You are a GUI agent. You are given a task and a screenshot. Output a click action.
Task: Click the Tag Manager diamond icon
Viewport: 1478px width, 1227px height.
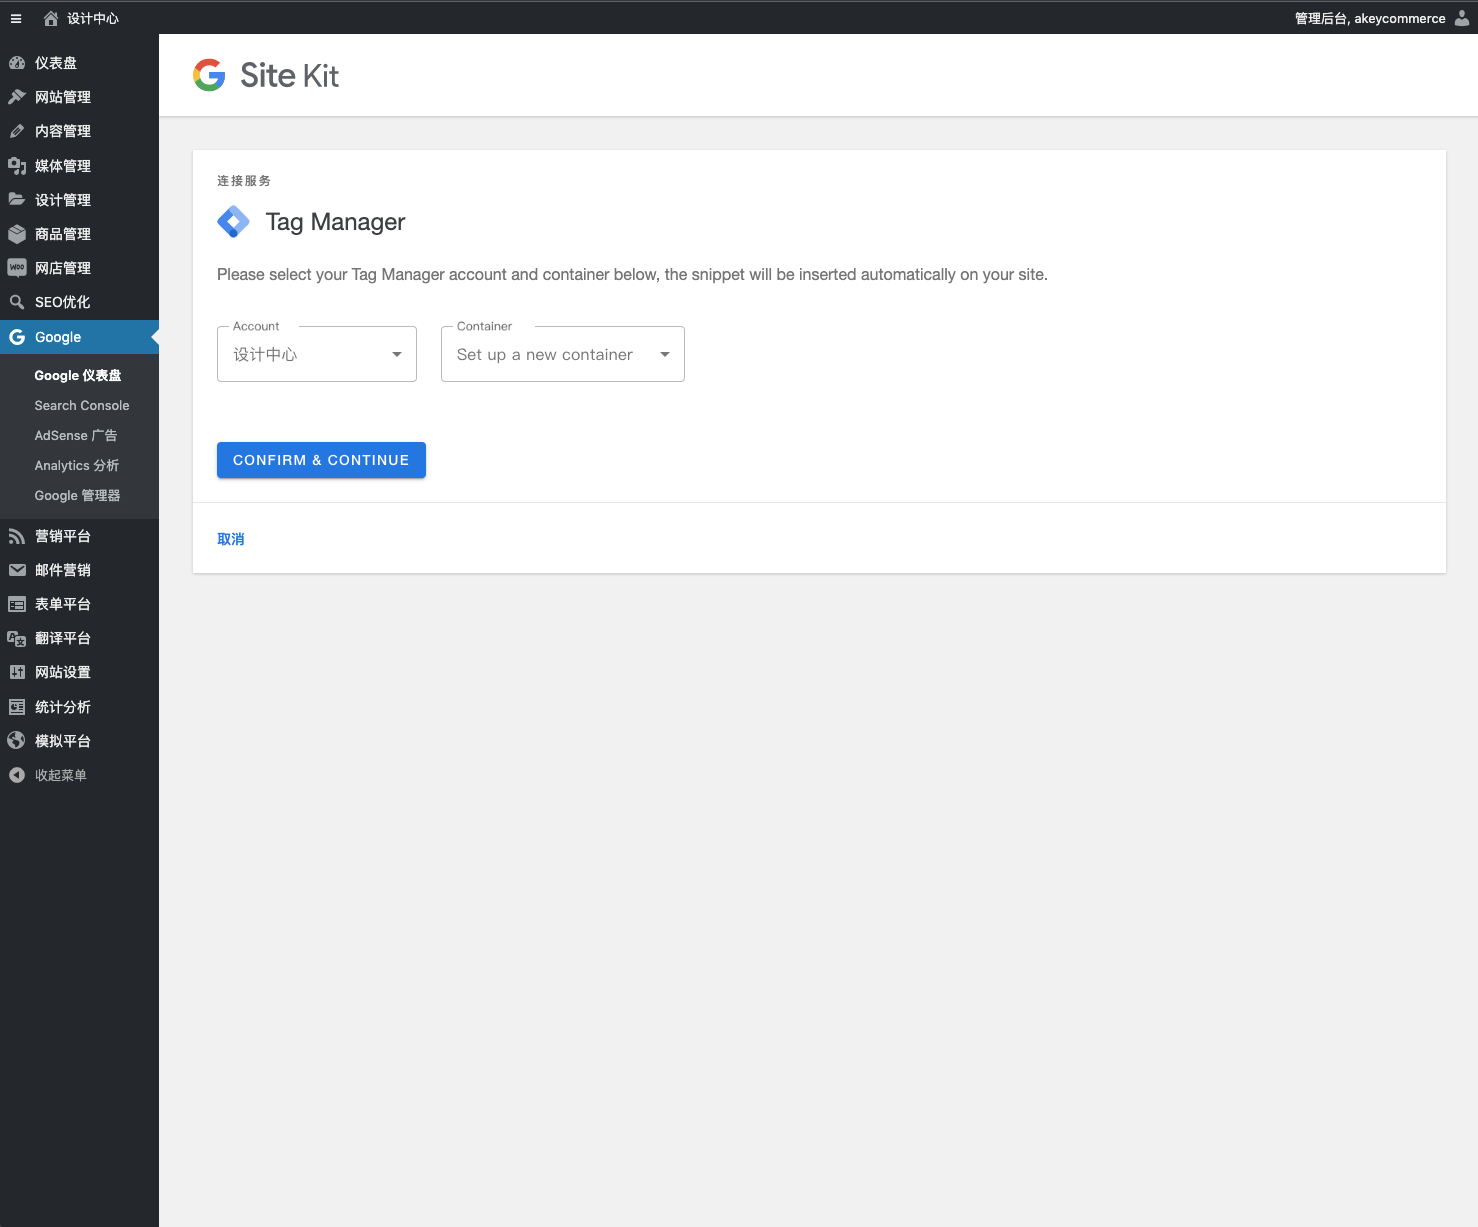click(x=234, y=222)
